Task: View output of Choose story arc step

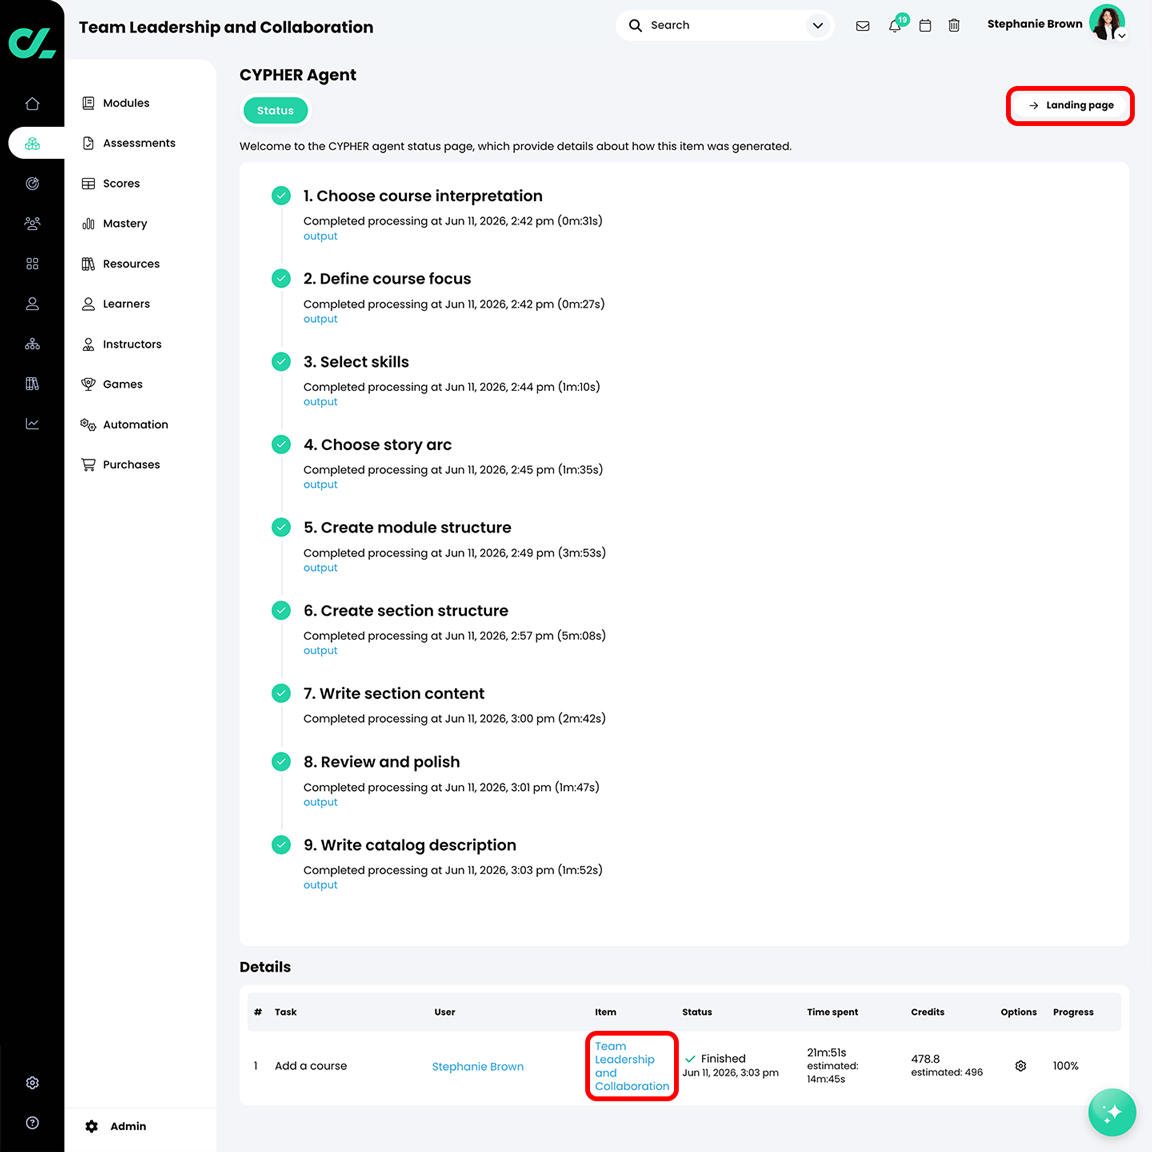Action: [x=320, y=485]
